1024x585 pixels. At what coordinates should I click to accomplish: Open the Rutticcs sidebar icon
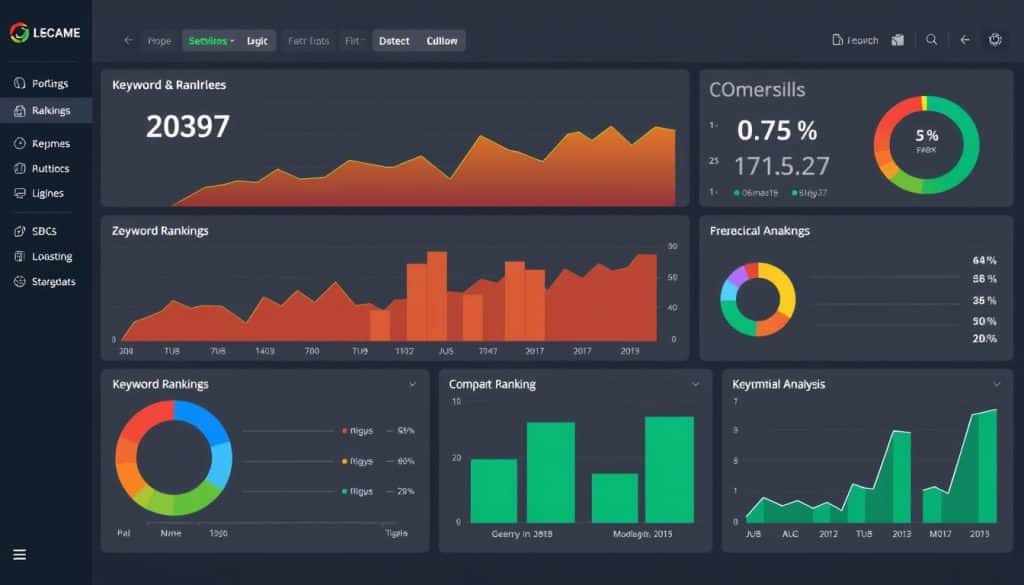click(20, 168)
